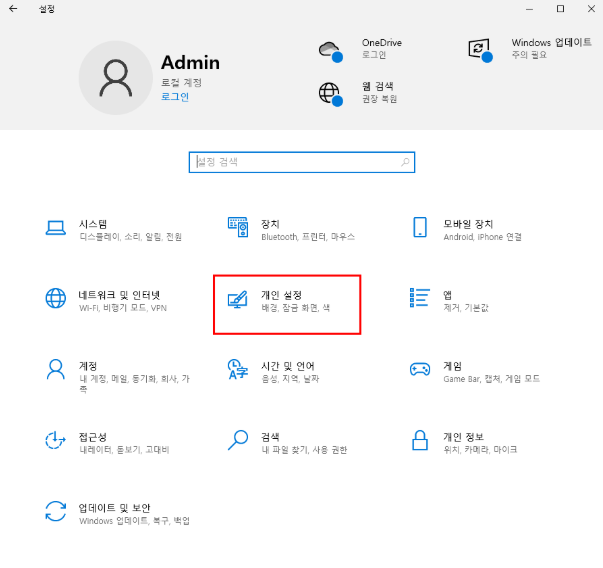Open the 접근성 icon
The height and width of the screenshot is (568, 603).
(56, 441)
